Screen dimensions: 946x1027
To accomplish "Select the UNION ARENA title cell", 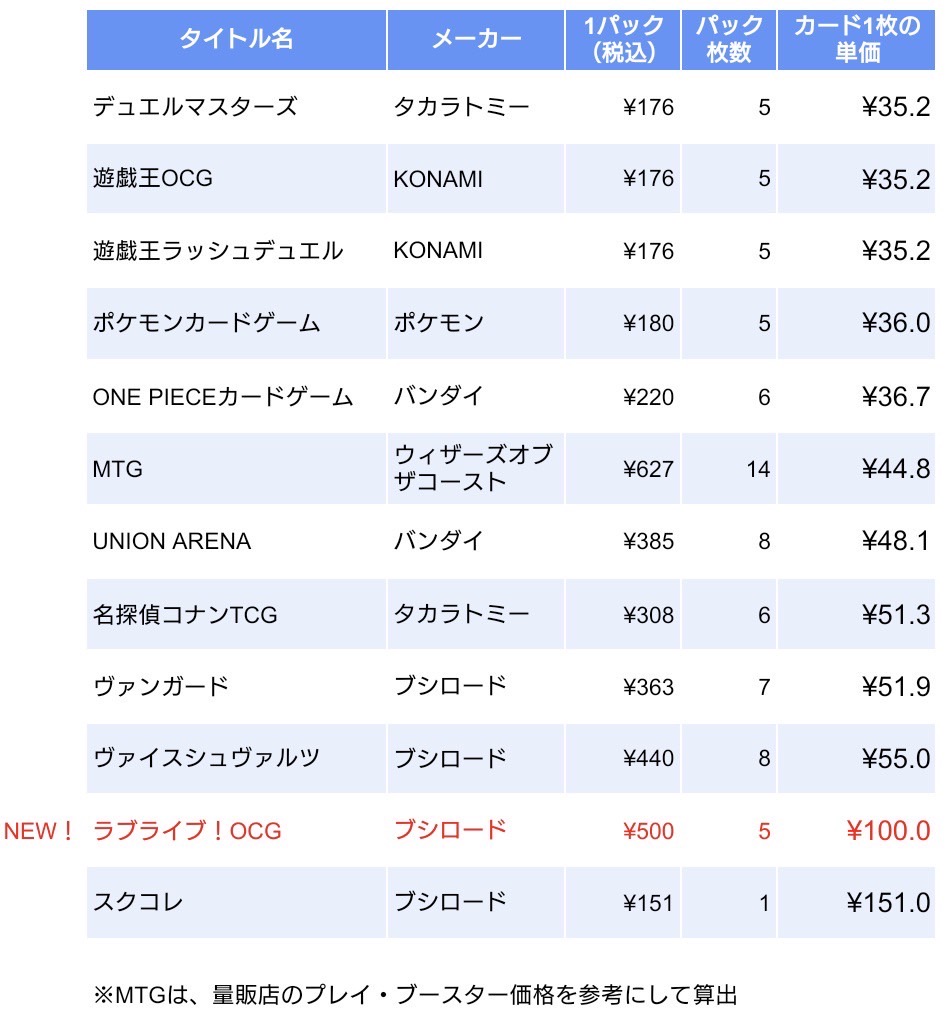I will pos(172,541).
